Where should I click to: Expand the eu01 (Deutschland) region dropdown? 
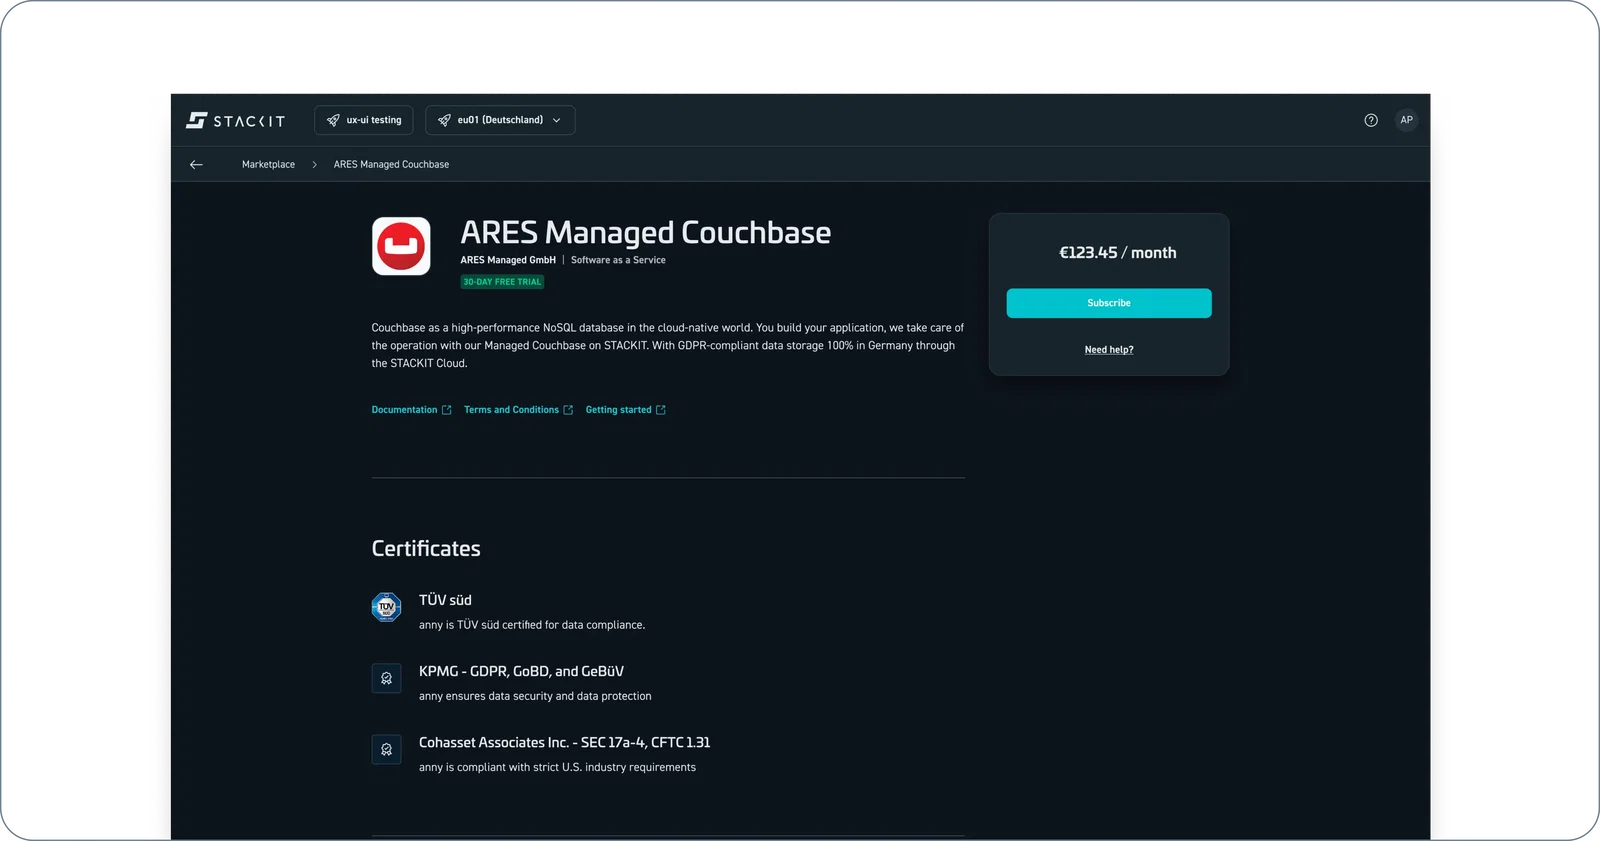[x=500, y=120]
